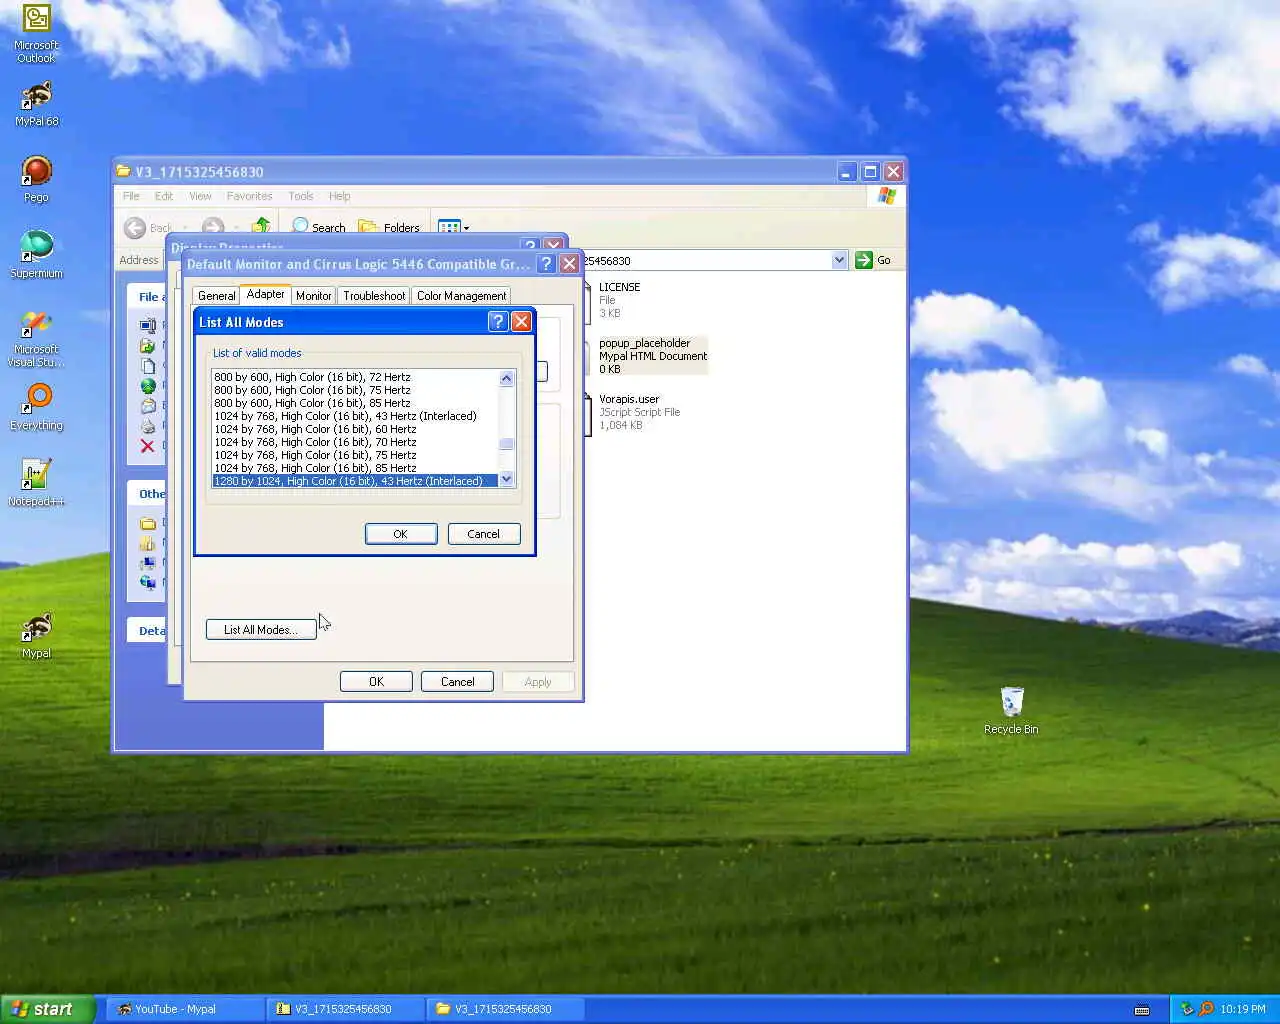Click the Up folder icon in Explorer toolbar
The image size is (1280, 1024).
click(261, 227)
